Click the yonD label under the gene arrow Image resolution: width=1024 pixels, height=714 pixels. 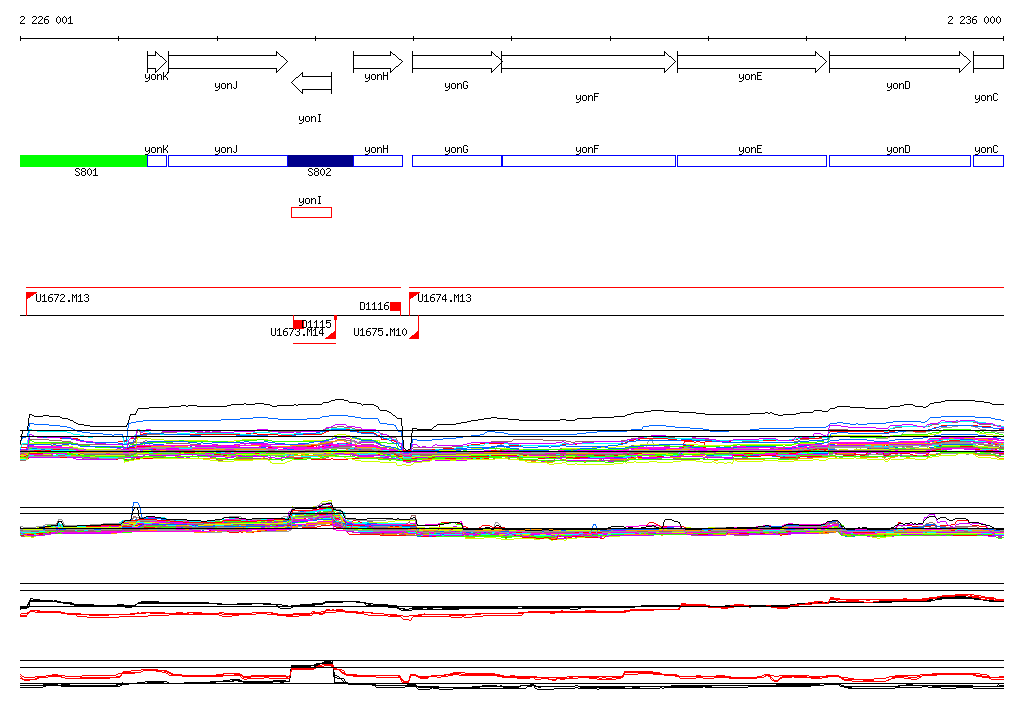(899, 86)
